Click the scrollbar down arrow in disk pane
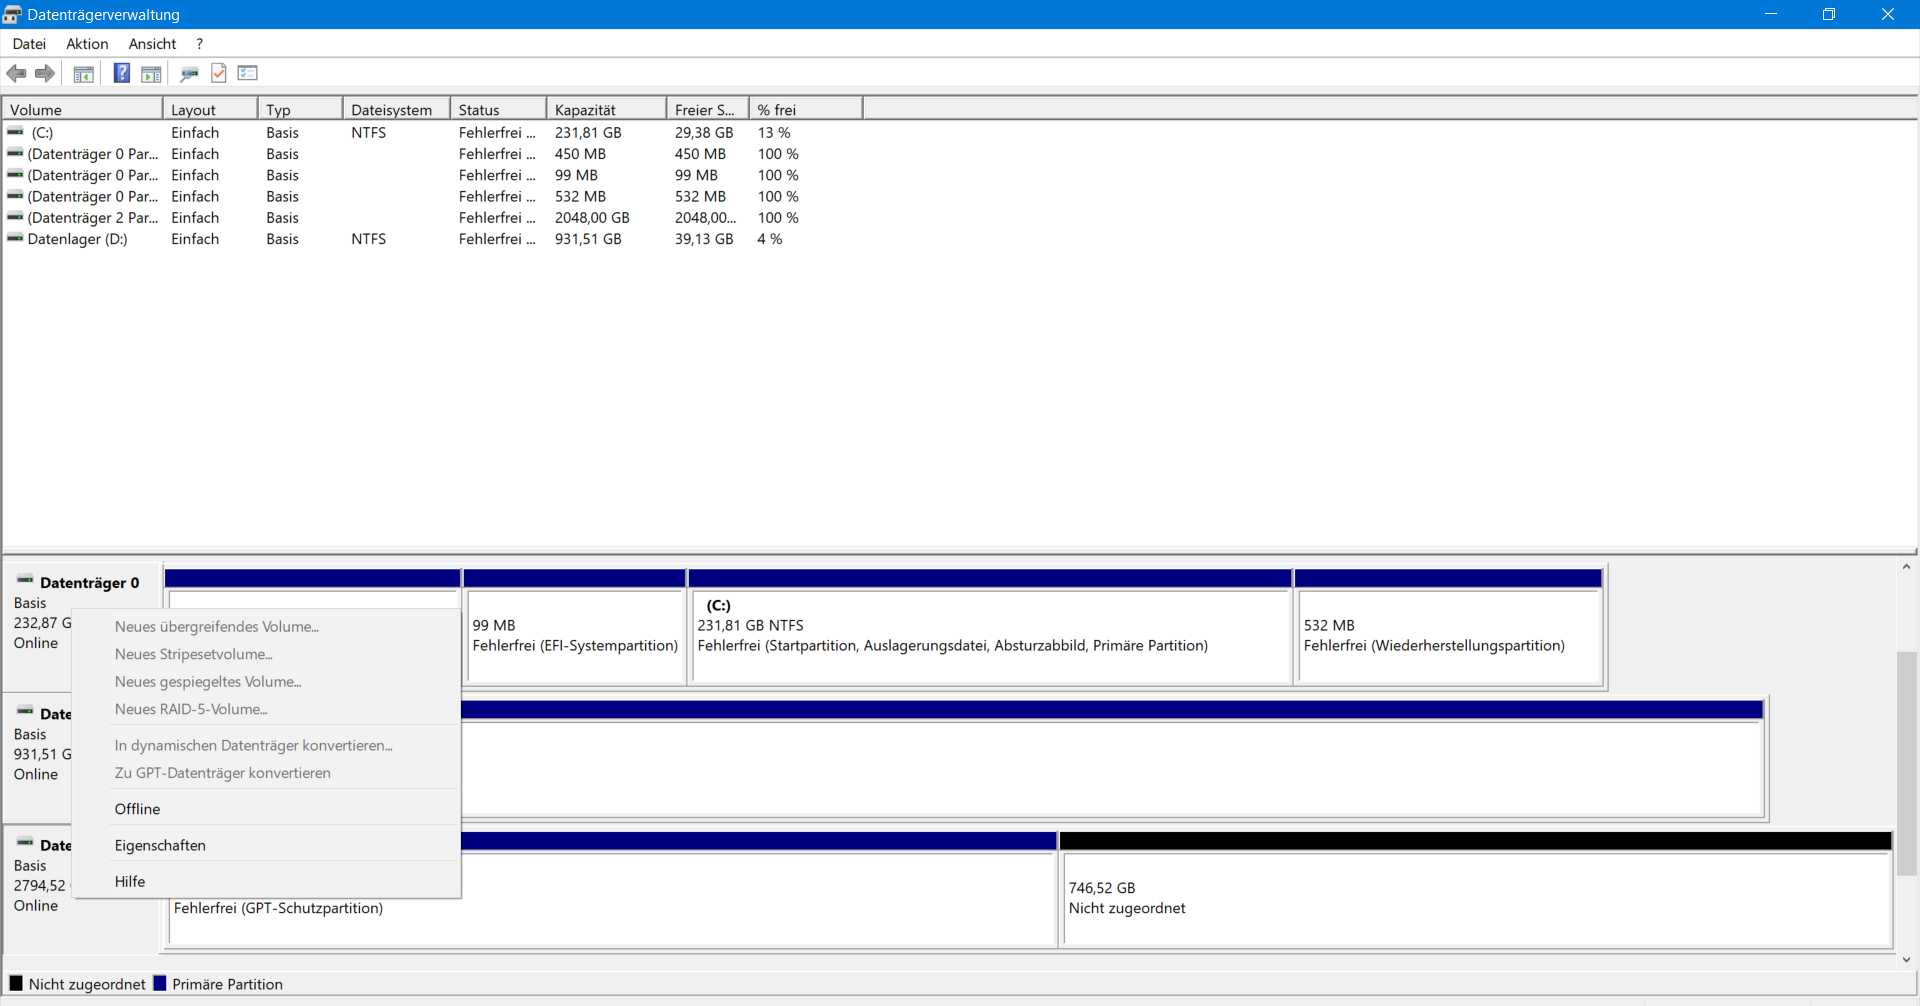The width and height of the screenshot is (1920, 1006). pos(1907,960)
